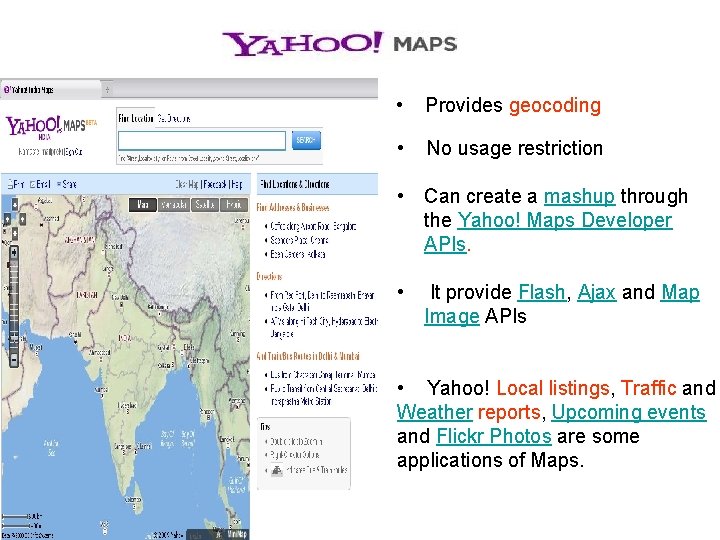Select the Yahoo India Maps browser tab

tap(51, 90)
